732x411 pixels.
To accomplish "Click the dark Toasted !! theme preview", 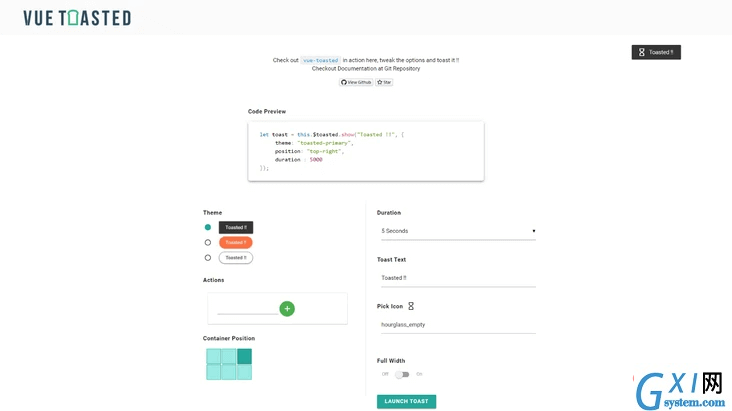I will pos(236,227).
